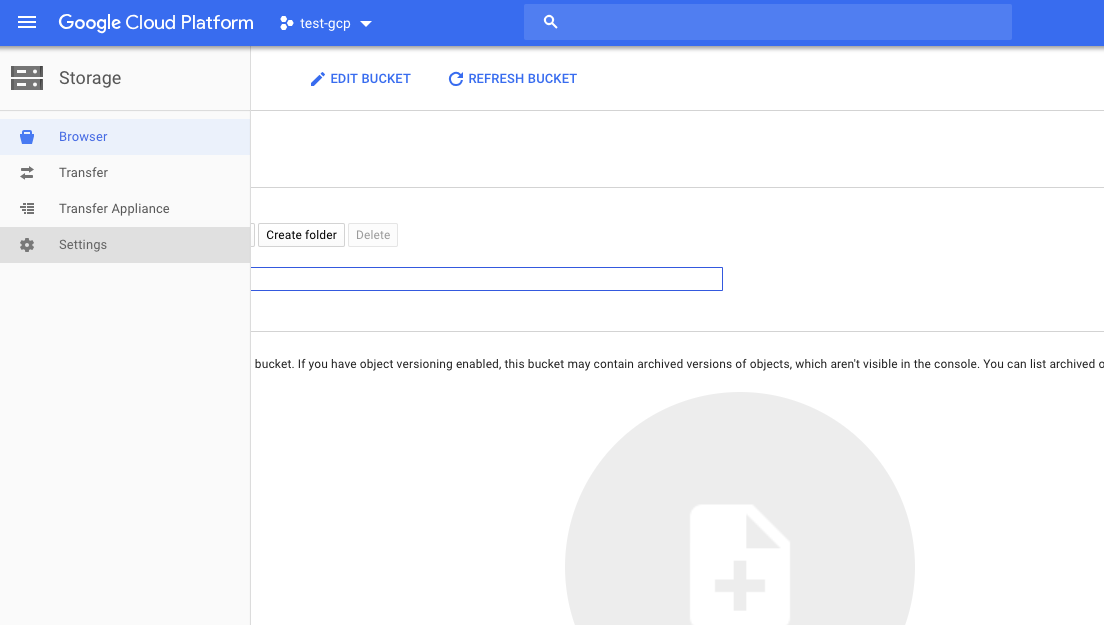The image size is (1104, 625).
Task: Open Transfer in the sidebar
Action: [x=125, y=172]
